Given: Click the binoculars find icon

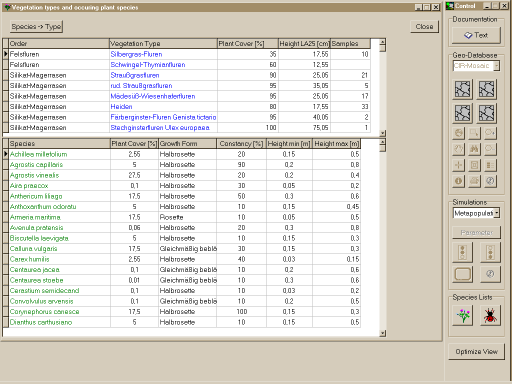Looking at the screenshot, I should 474,149.
